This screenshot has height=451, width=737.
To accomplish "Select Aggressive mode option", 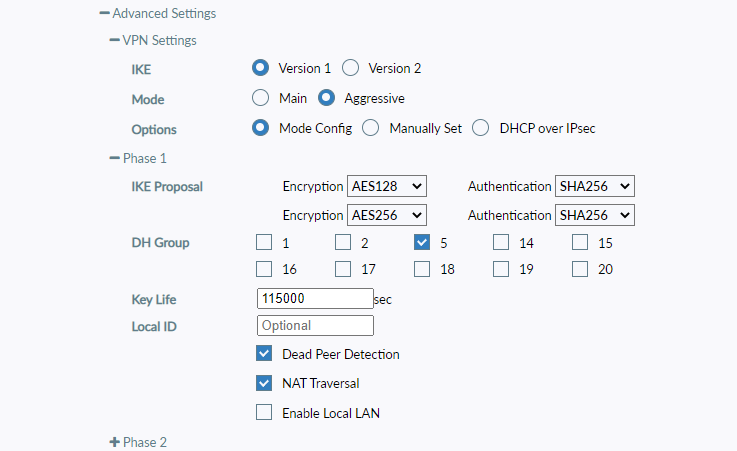I will [326, 99].
